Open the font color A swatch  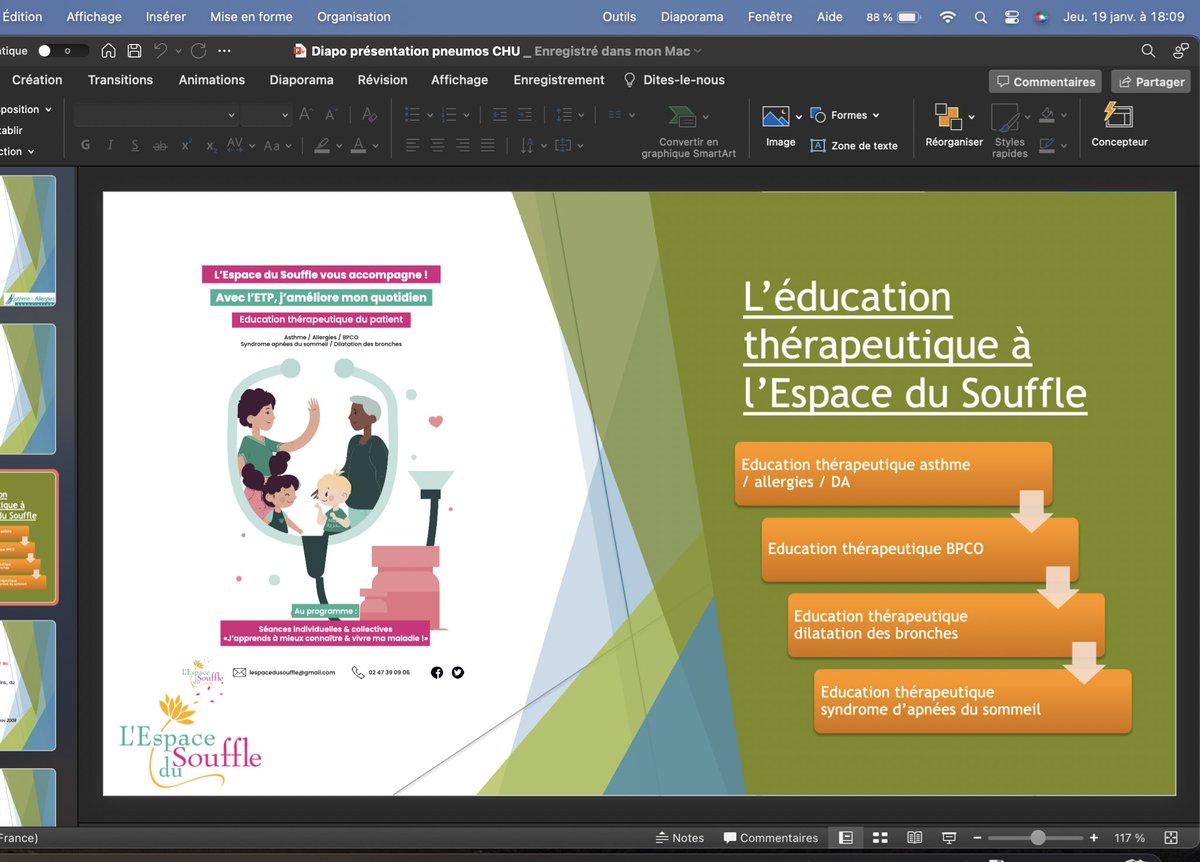point(360,146)
